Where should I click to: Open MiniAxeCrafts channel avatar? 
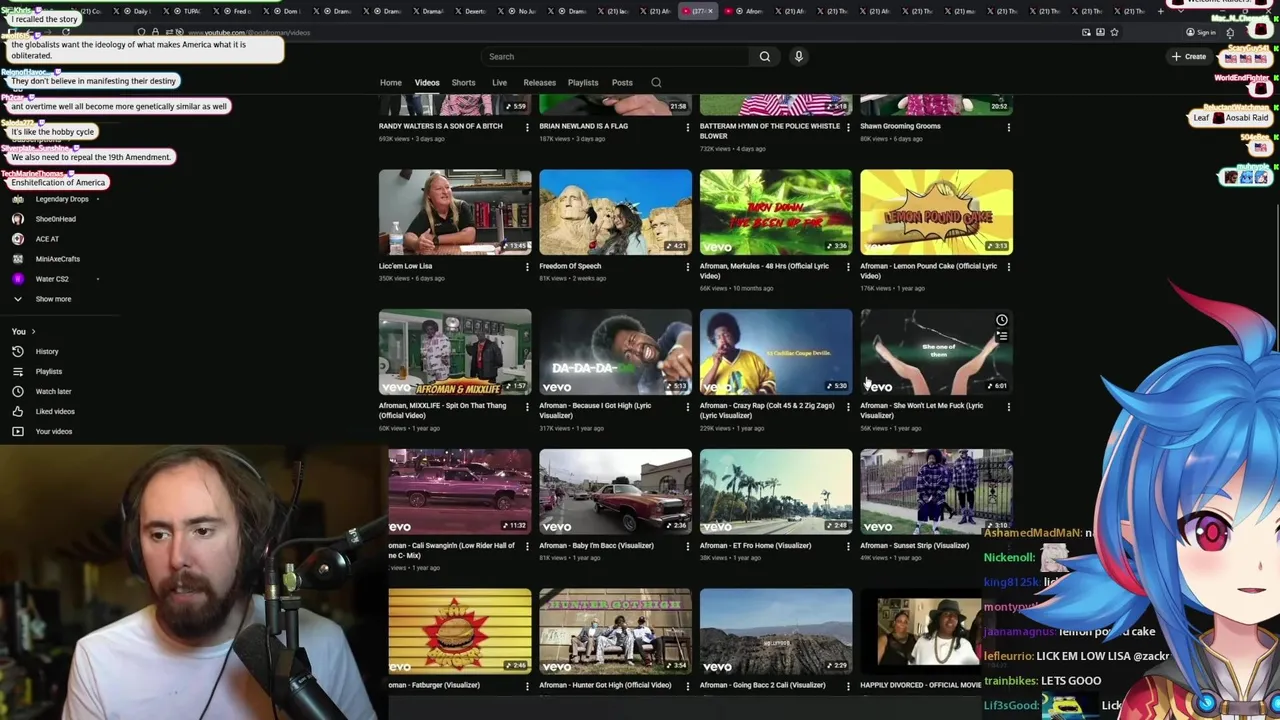[17, 259]
